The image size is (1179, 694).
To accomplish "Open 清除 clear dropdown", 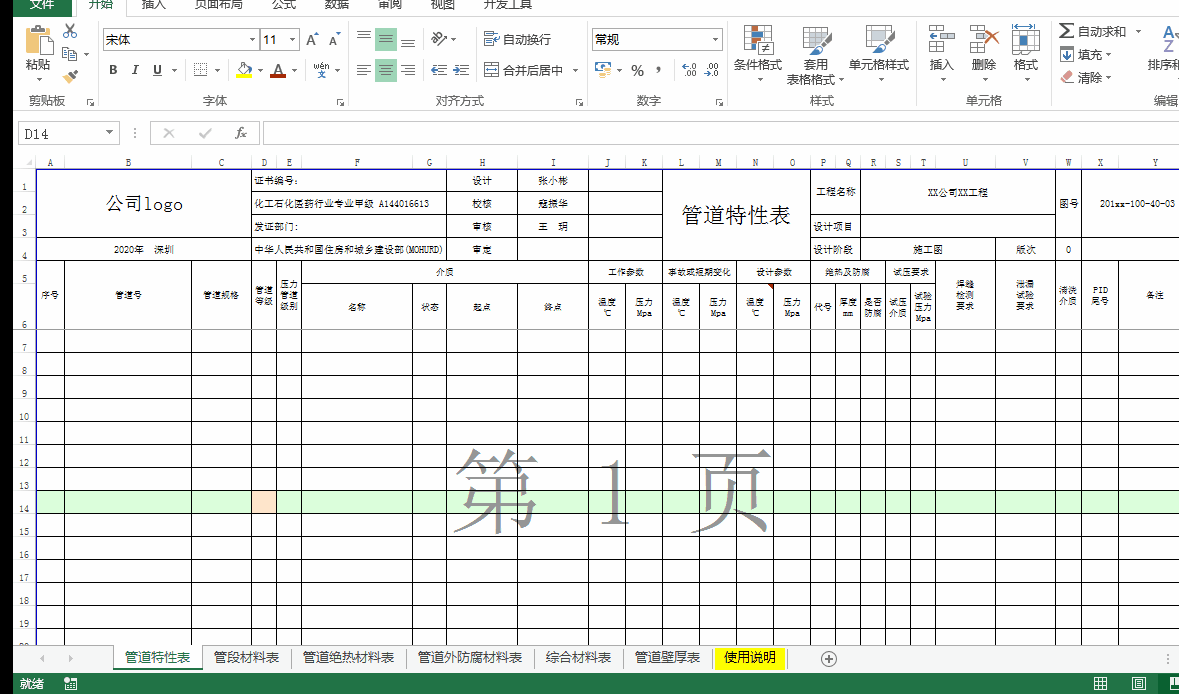I will pos(1086,77).
